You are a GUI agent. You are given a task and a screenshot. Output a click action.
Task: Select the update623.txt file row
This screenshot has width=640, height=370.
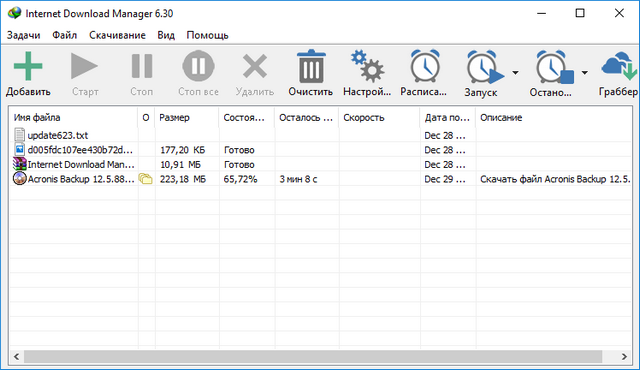pyautogui.click(x=320, y=135)
